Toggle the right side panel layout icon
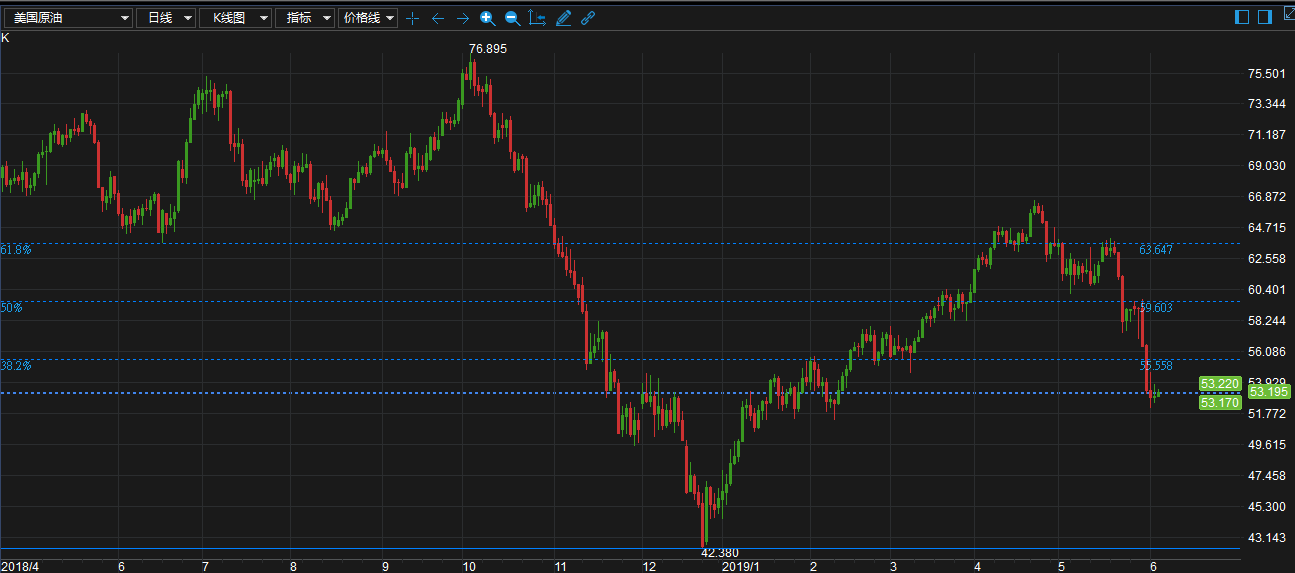 (x=1265, y=17)
